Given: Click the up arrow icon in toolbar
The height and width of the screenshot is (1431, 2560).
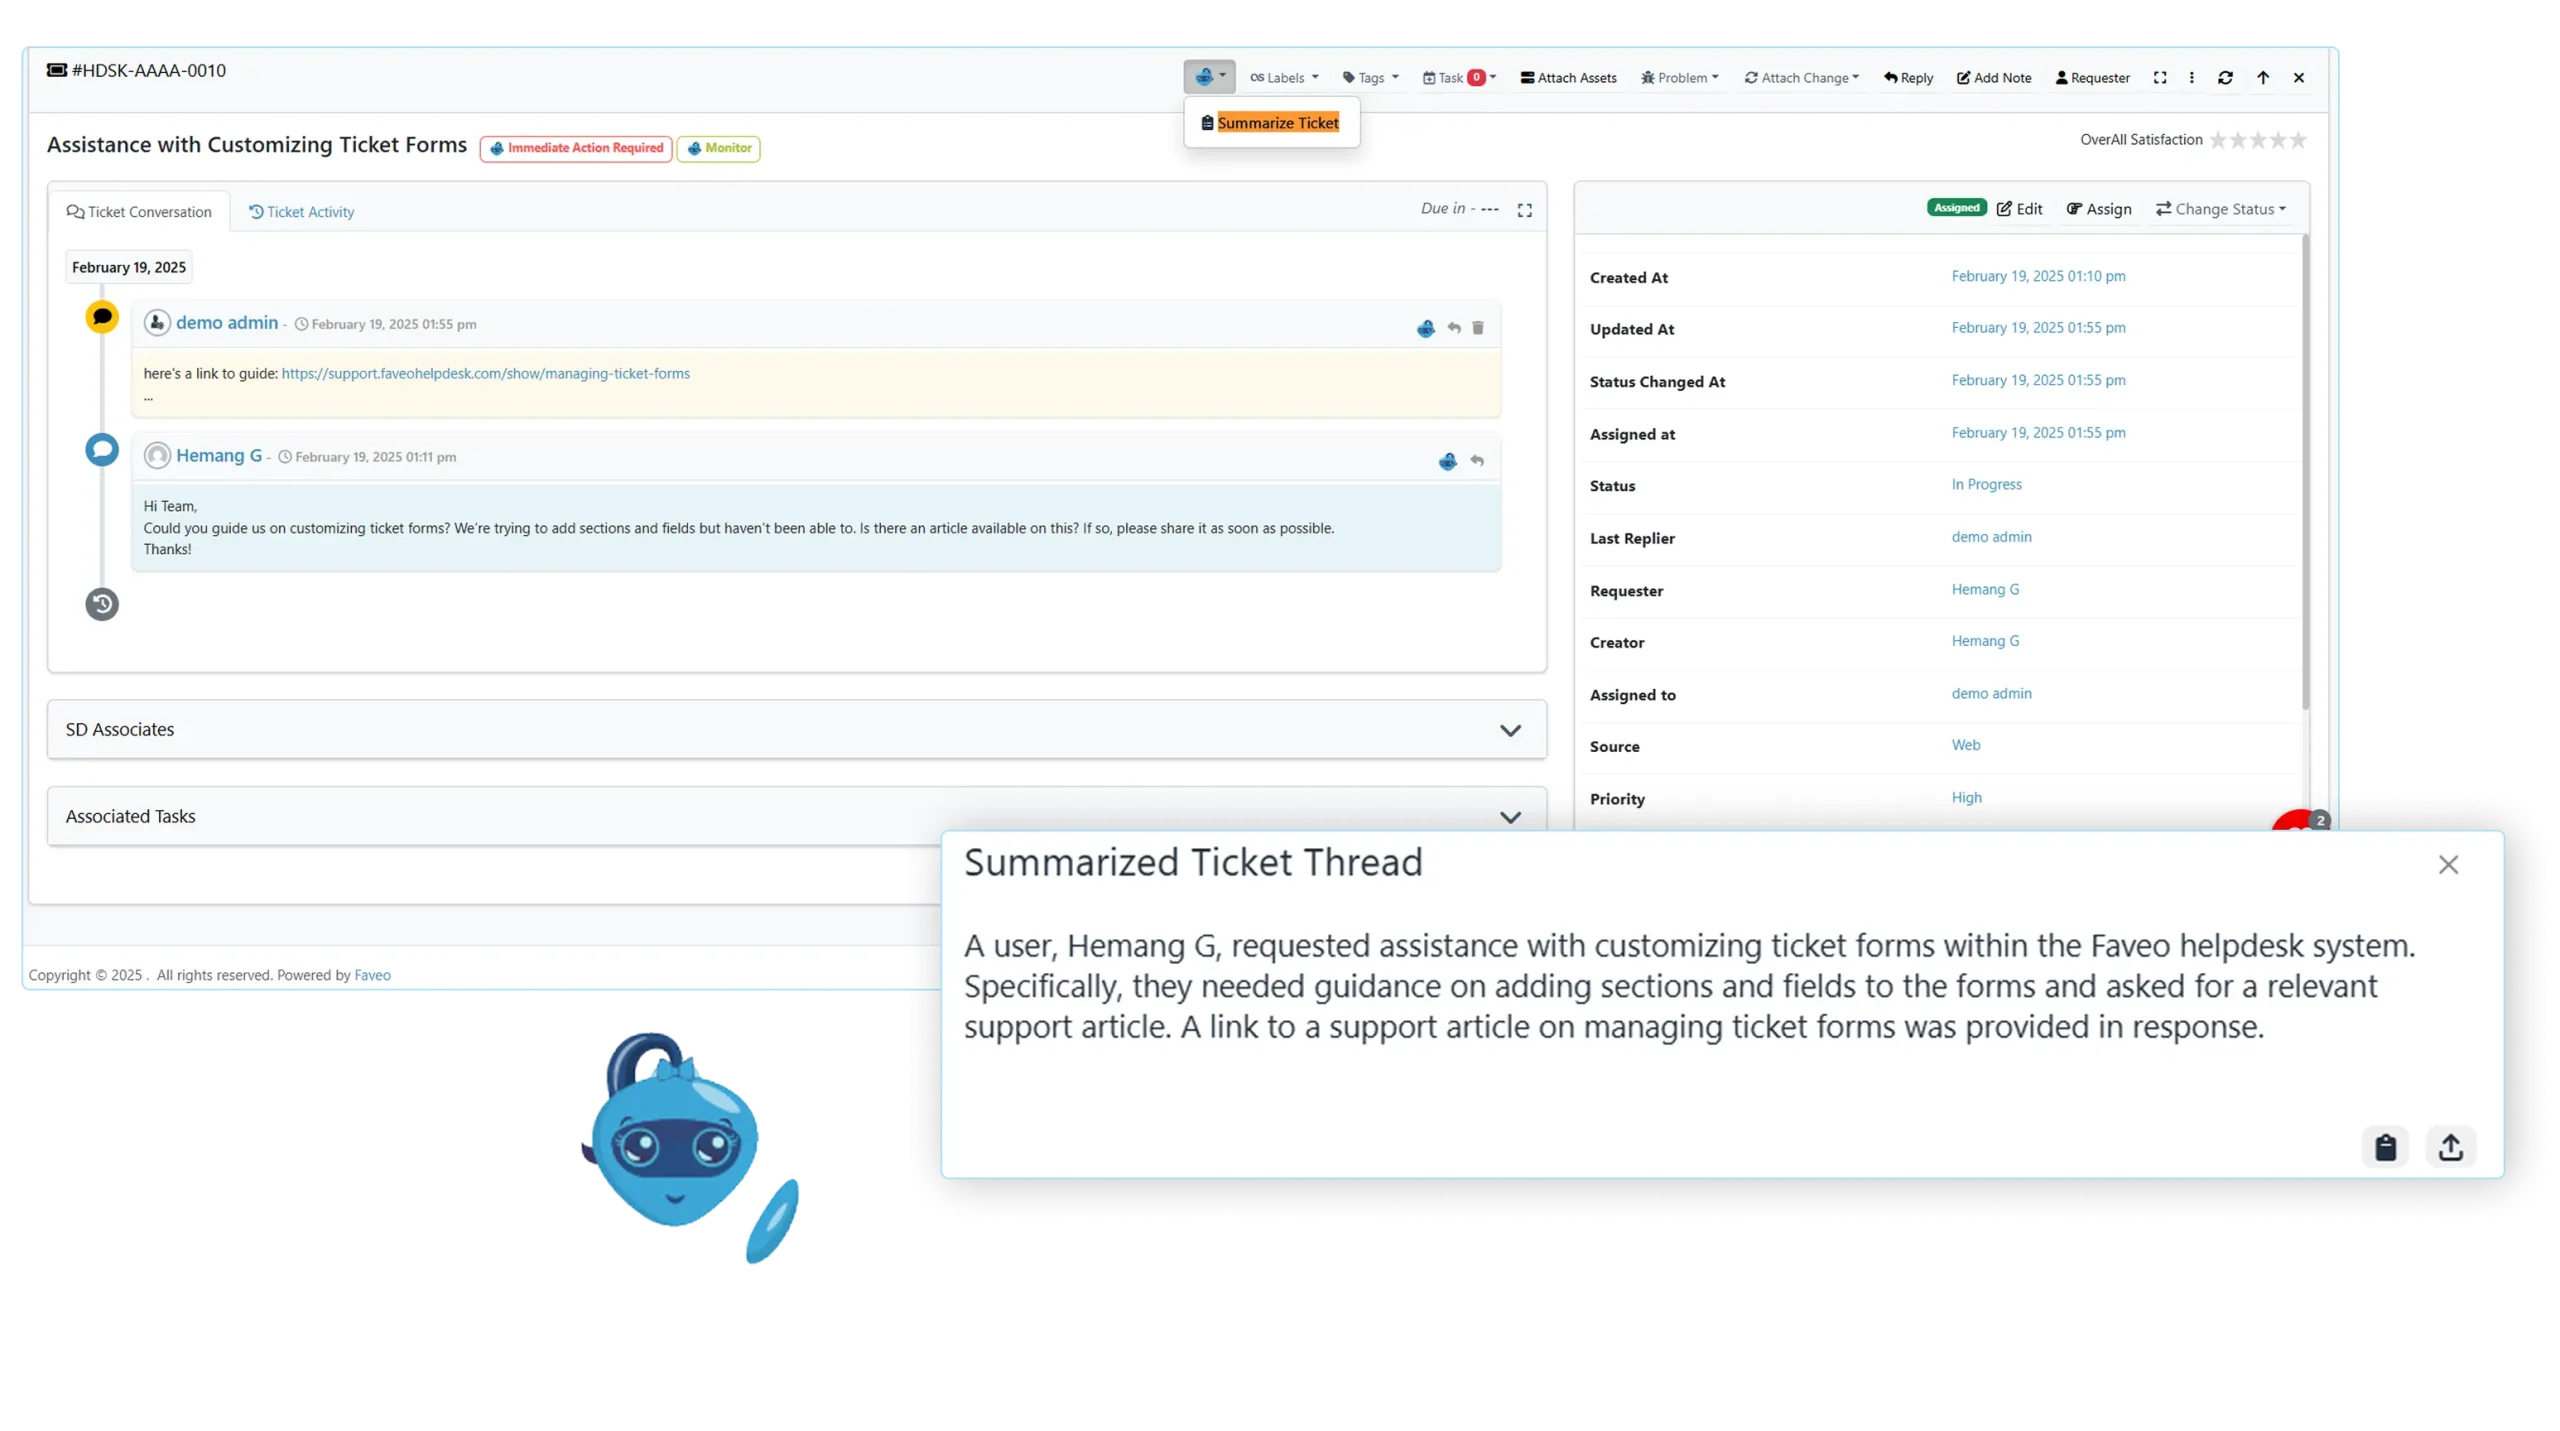Looking at the screenshot, I should pos(2263,78).
